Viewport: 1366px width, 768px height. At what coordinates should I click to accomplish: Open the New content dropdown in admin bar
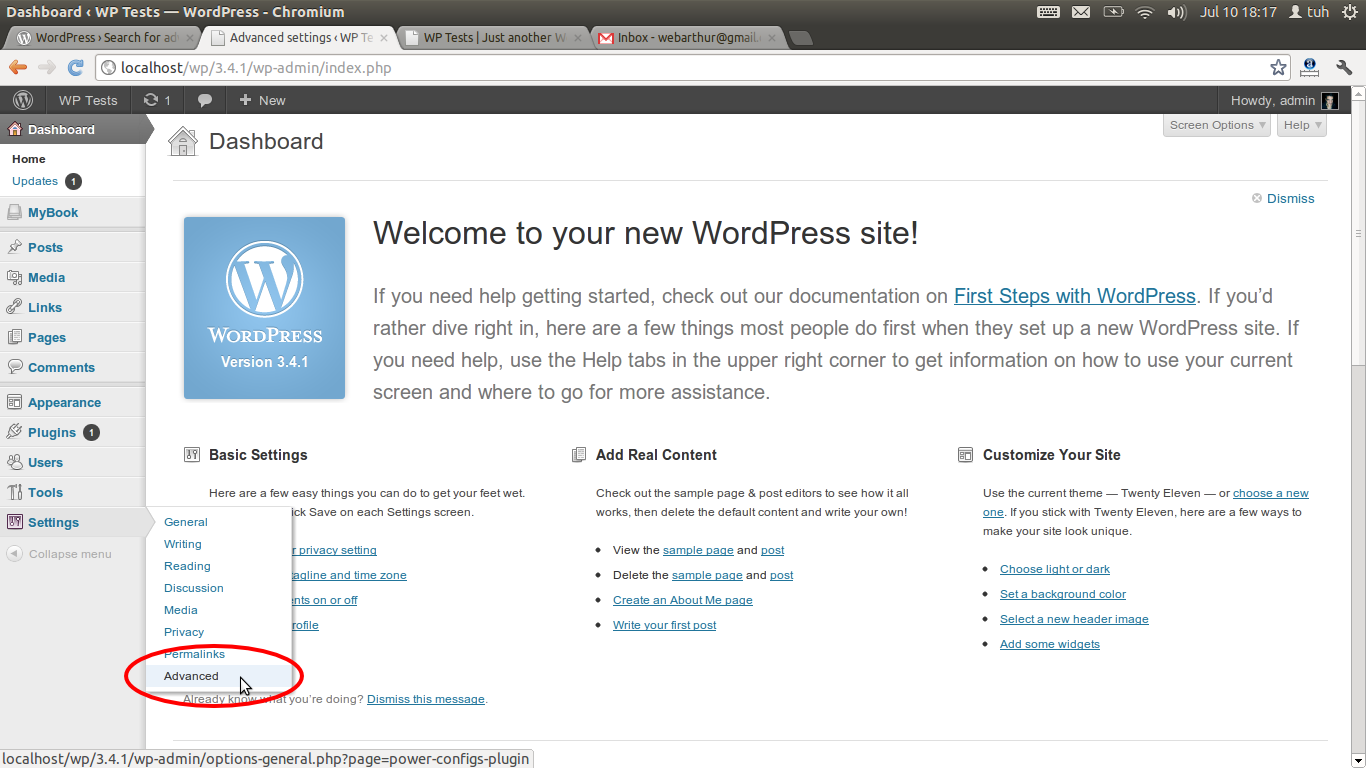click(262, 100)
